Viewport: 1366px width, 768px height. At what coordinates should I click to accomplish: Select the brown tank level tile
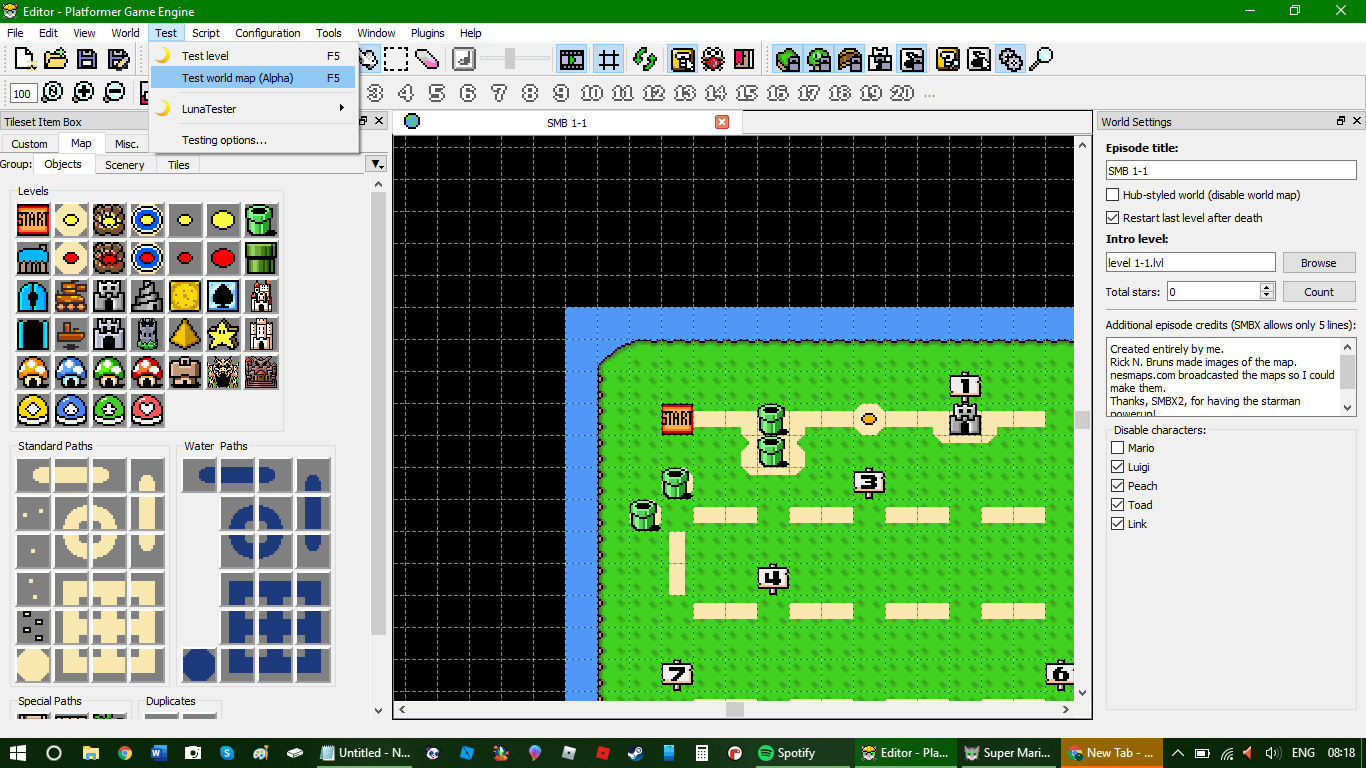[71, 296]
